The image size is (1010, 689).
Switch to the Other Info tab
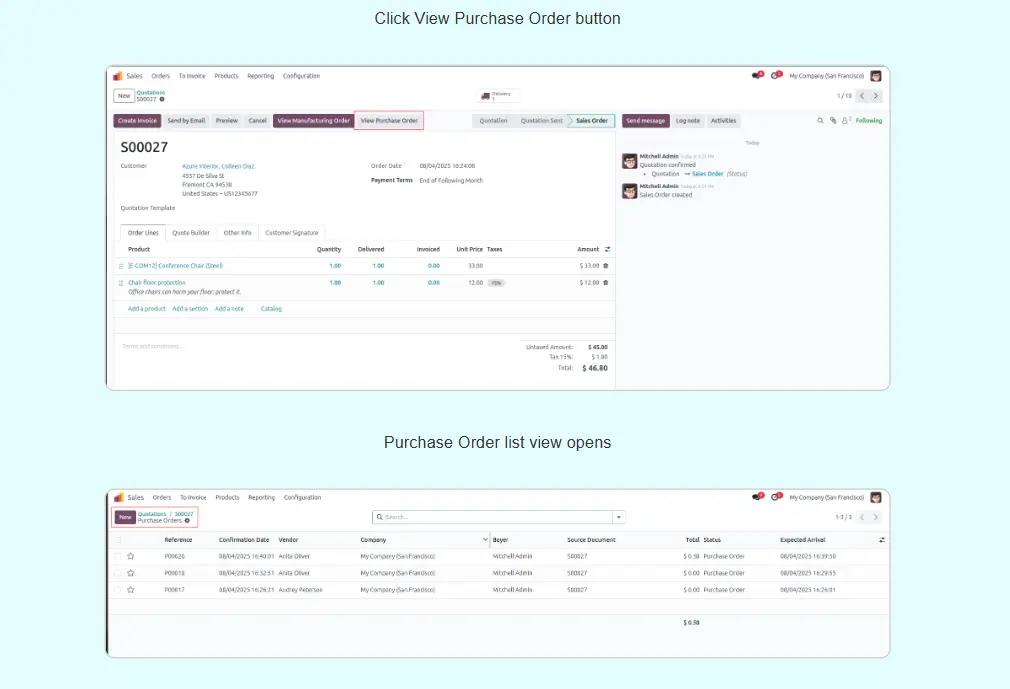point(237,233)
